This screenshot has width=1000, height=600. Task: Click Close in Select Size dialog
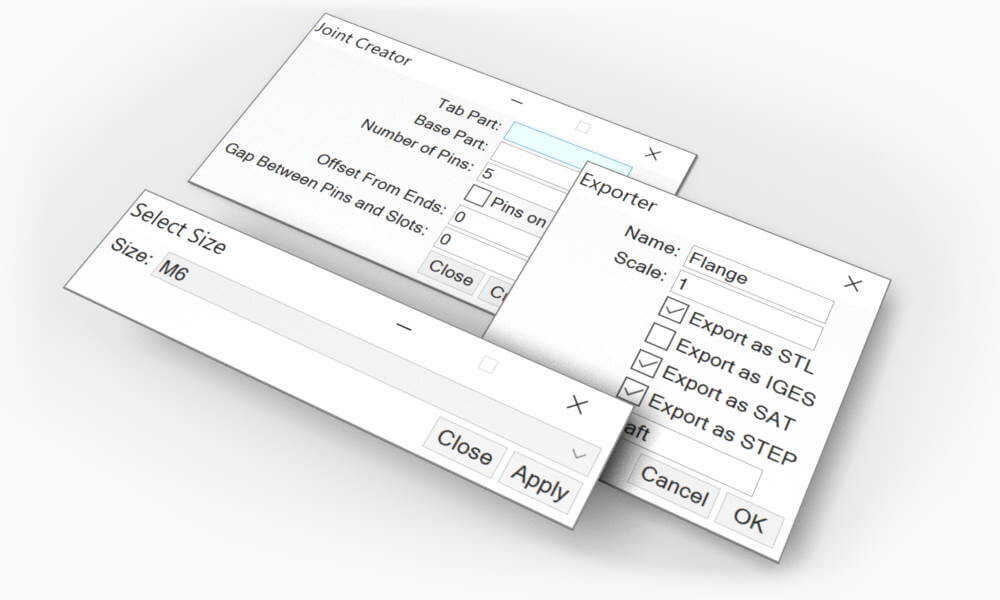coord(465,446)
